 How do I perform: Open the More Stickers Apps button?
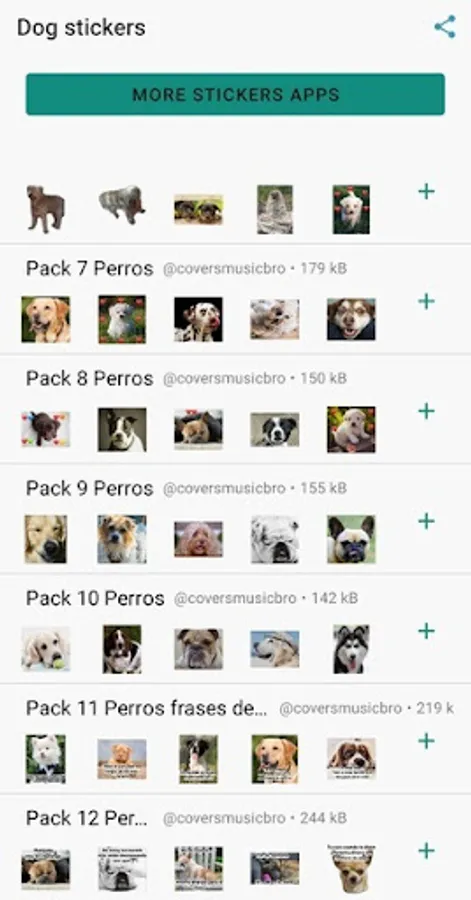tap(235, 94)
